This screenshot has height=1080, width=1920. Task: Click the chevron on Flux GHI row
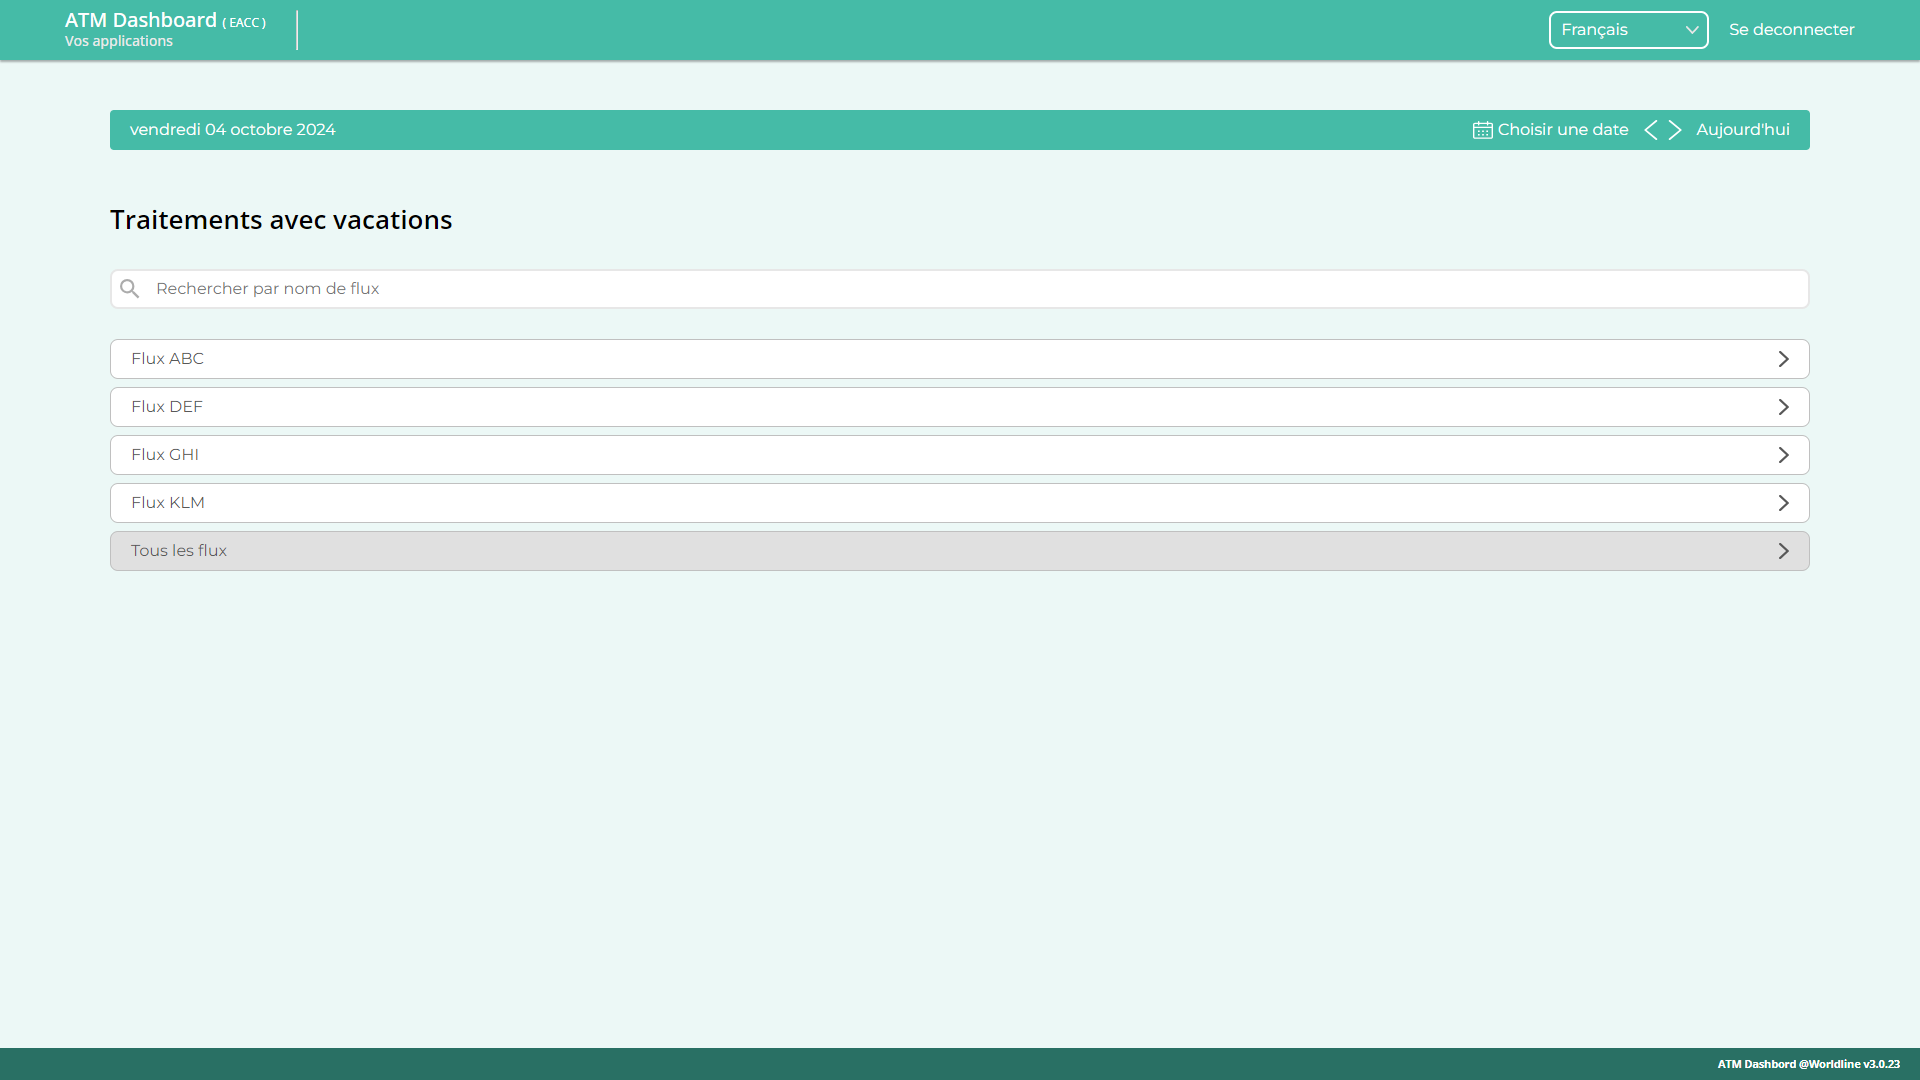[1783, 455]
